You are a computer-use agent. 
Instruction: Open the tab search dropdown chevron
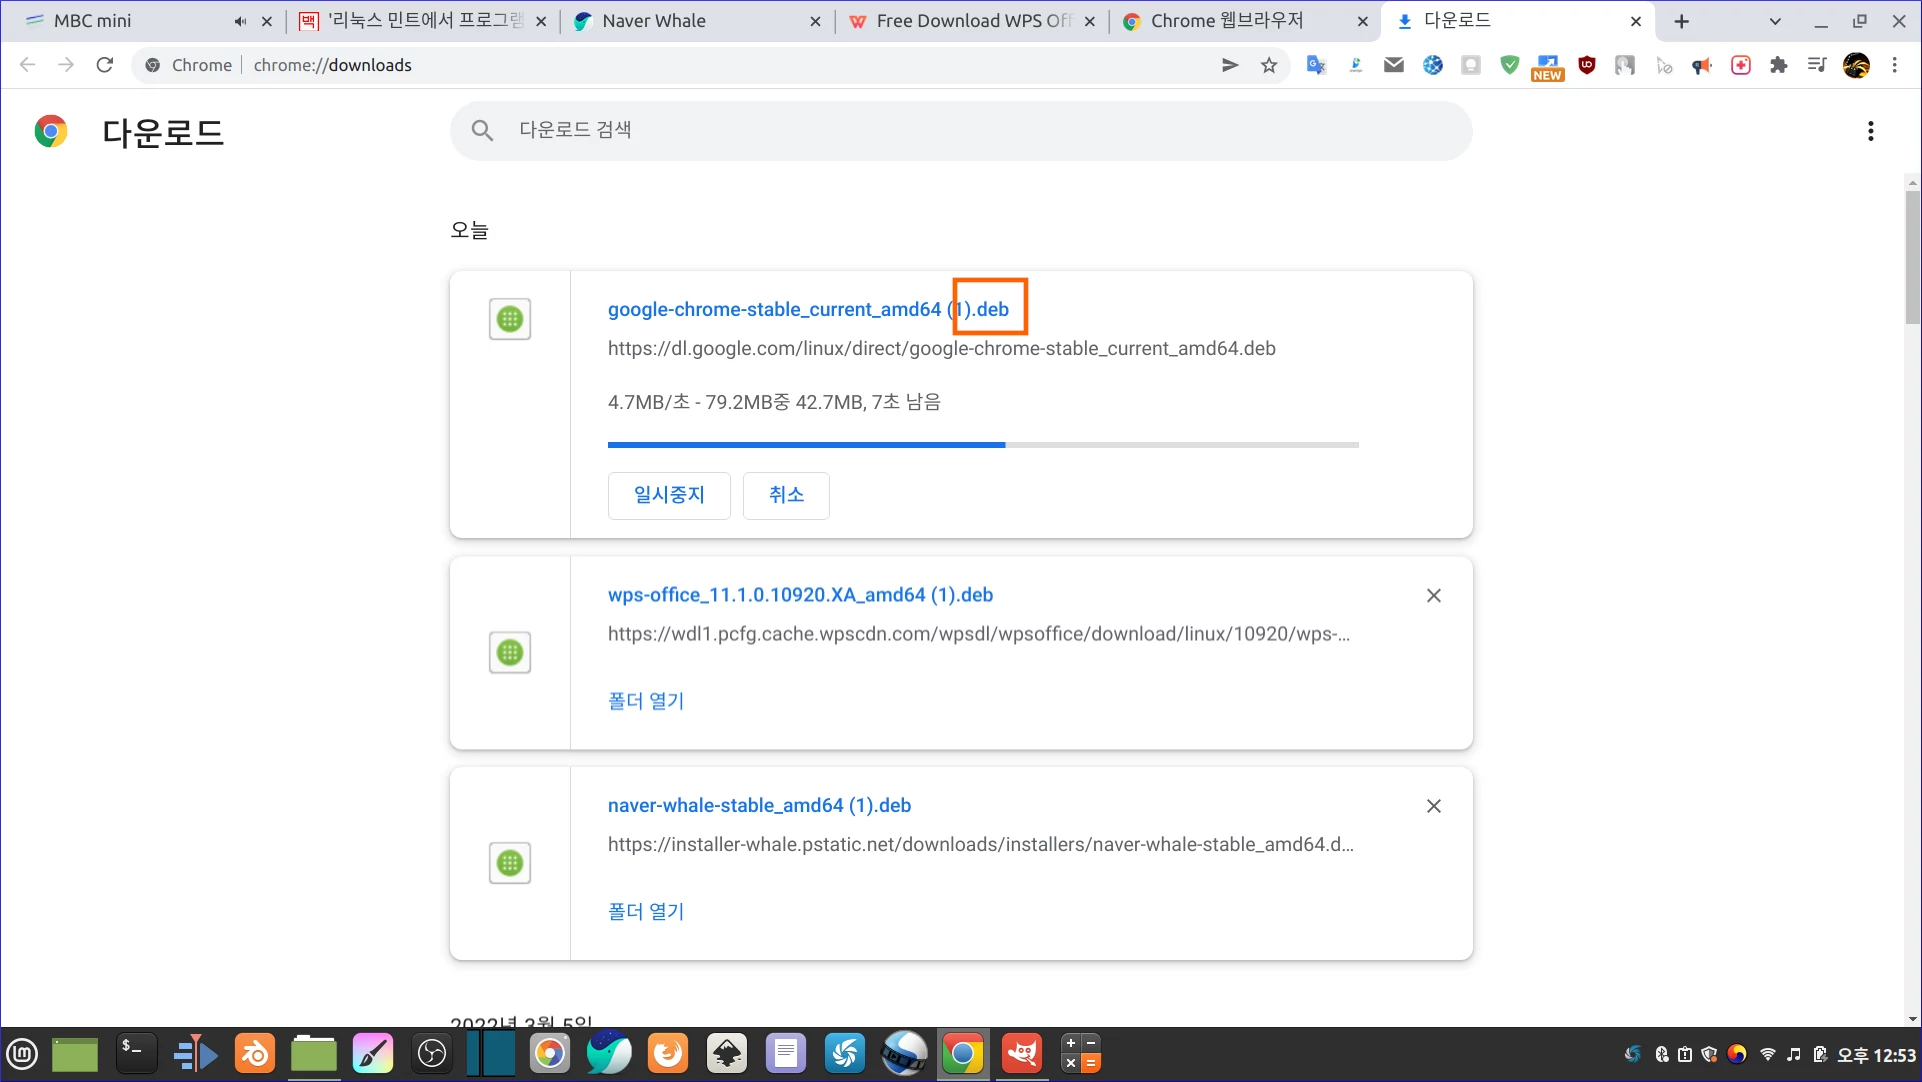[x=1775, y=21]
